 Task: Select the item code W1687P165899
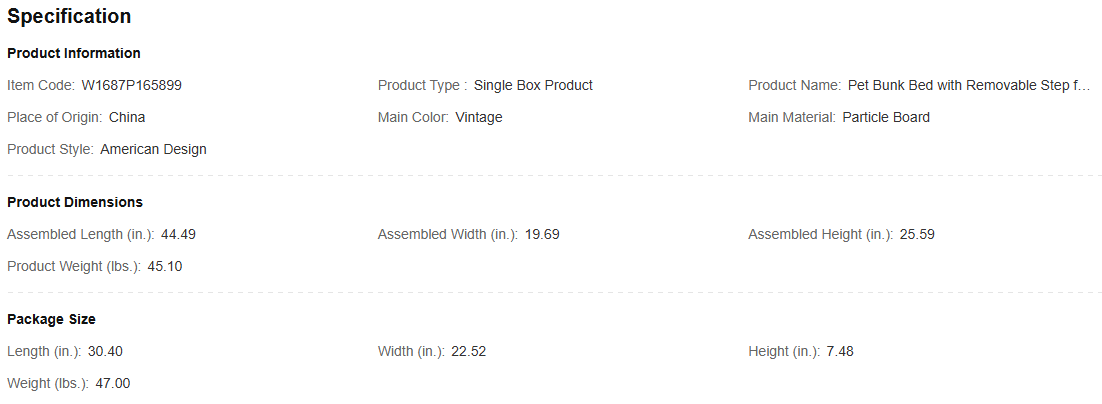tap(131, 86)
